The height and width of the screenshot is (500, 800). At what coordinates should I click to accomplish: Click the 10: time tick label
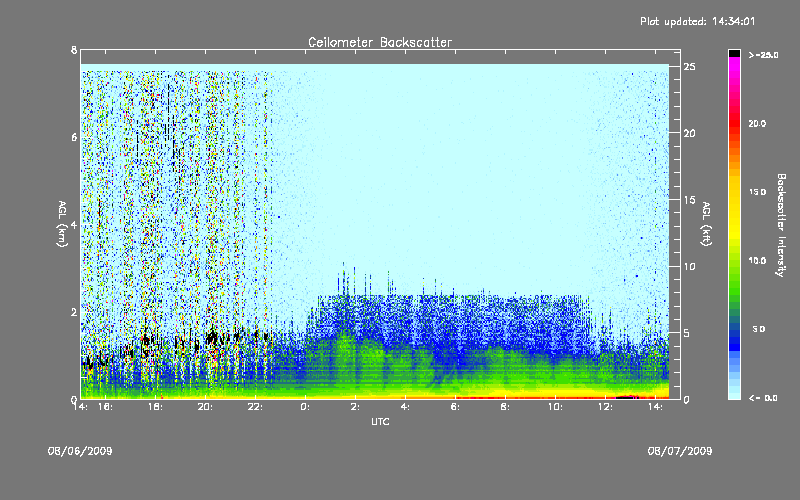point(555,407)
